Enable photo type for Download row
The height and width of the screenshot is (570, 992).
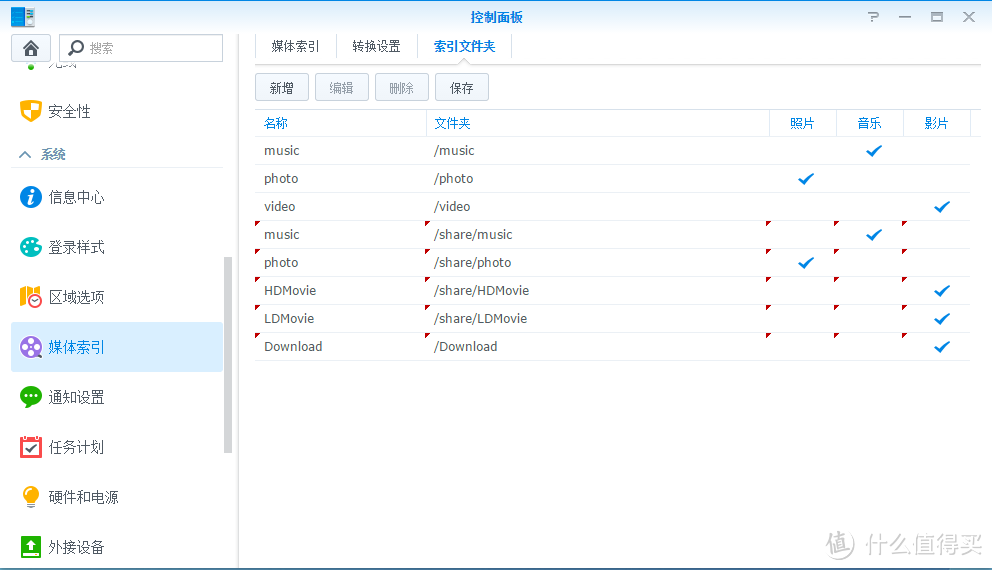(802, 347)
